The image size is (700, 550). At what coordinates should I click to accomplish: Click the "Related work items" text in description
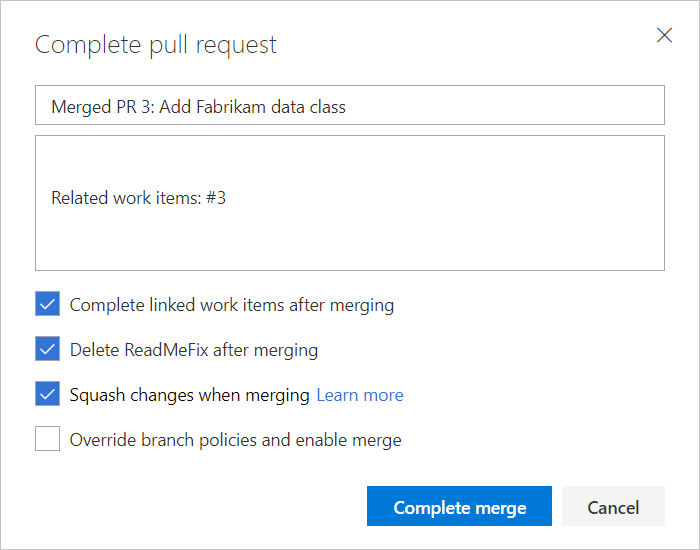click(x=126, y=198)
